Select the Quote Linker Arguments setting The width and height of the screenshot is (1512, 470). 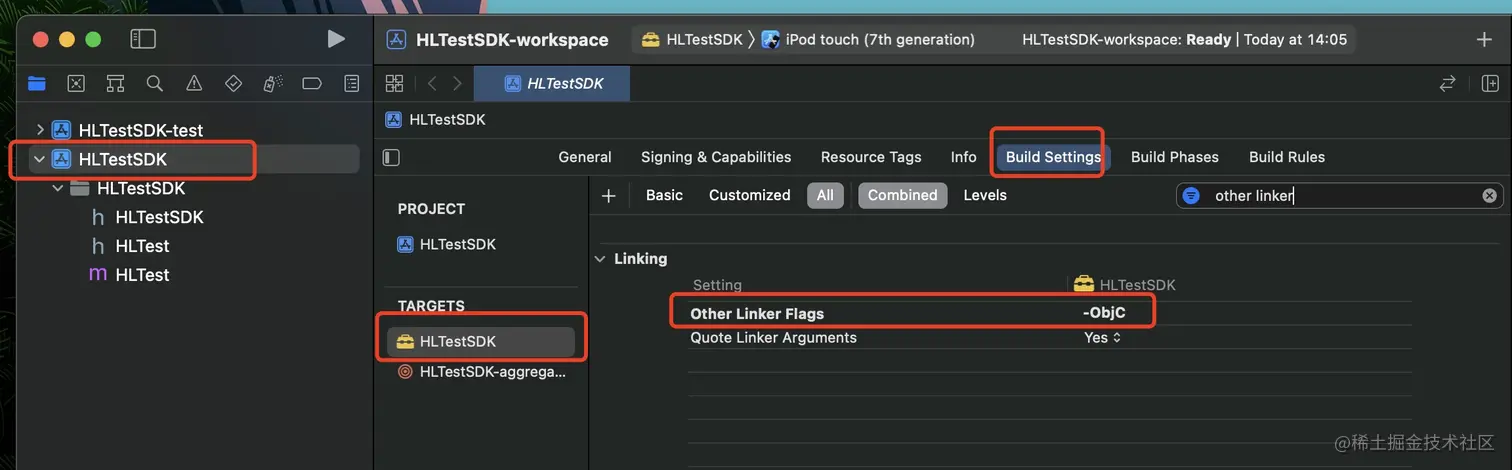pyautogui.click(x=773, y=338)
